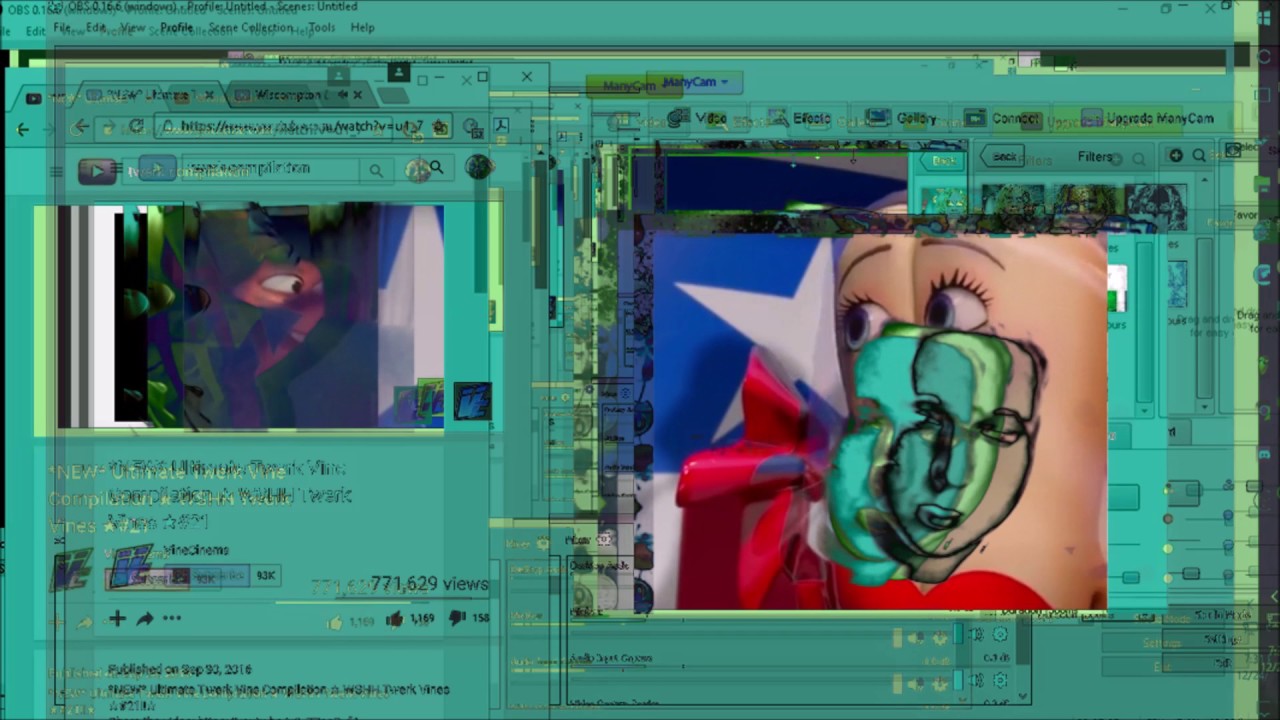Click the search icon in Filters panel
Screen dimensions: 1280x720
point(1199,156)
